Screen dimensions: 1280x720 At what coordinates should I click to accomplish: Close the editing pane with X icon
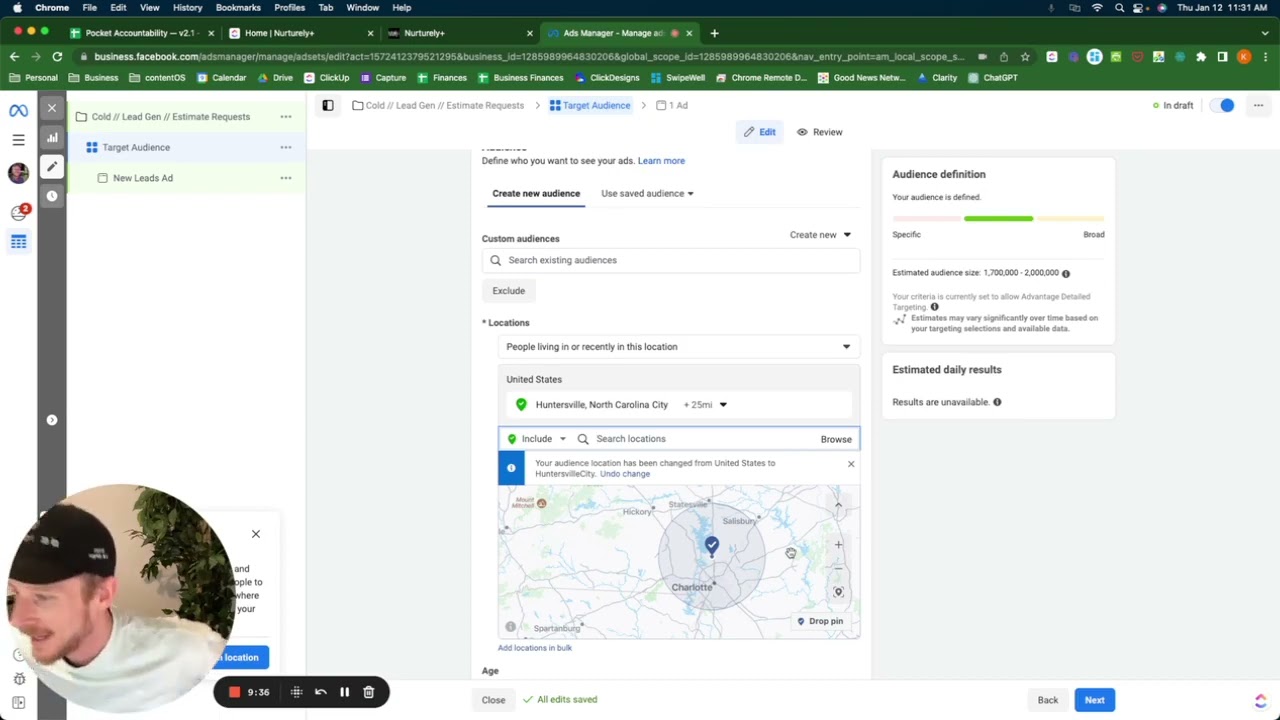(52, 107)
